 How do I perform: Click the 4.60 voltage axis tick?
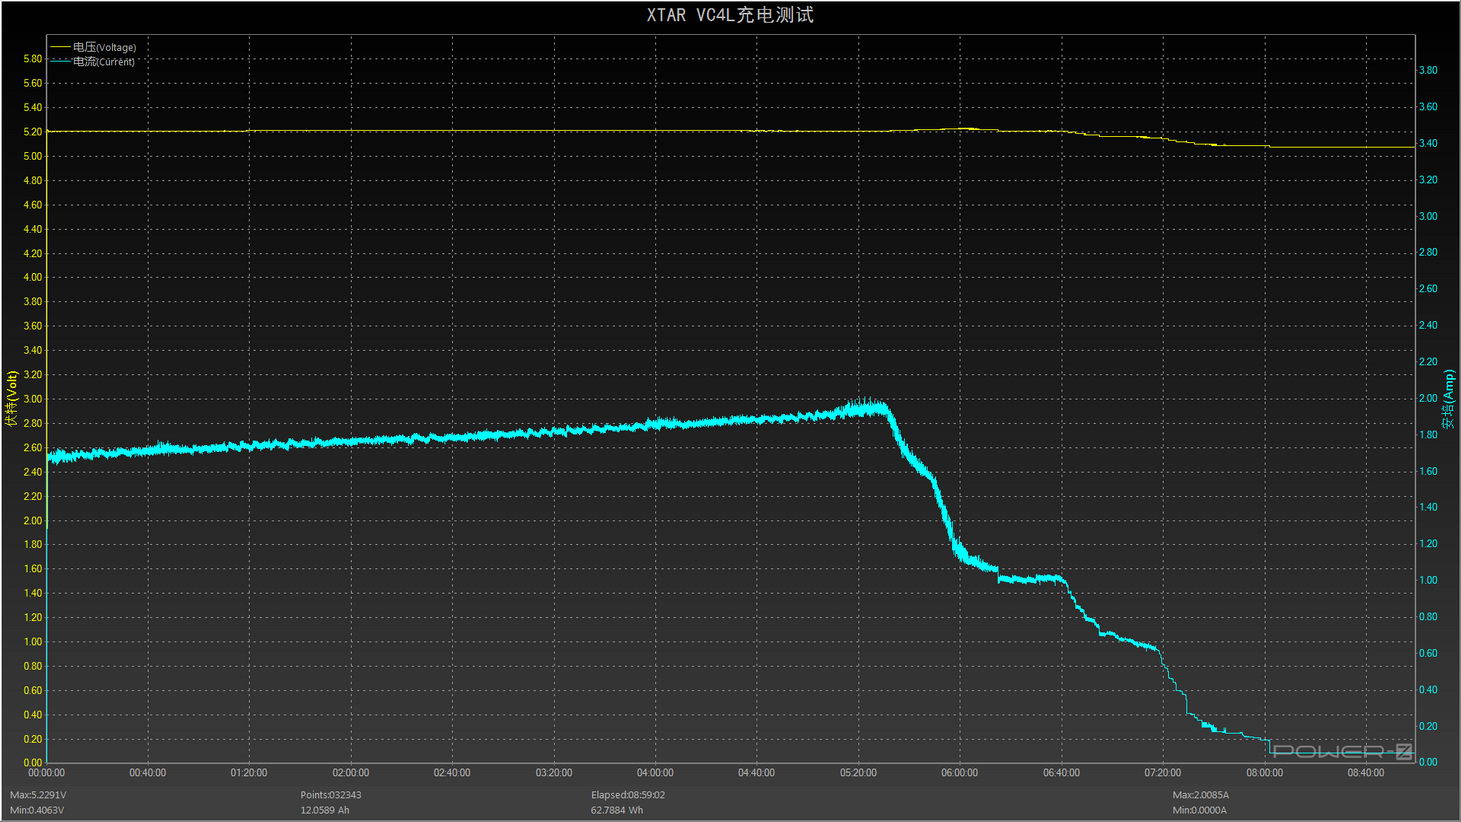click(32, 205)
